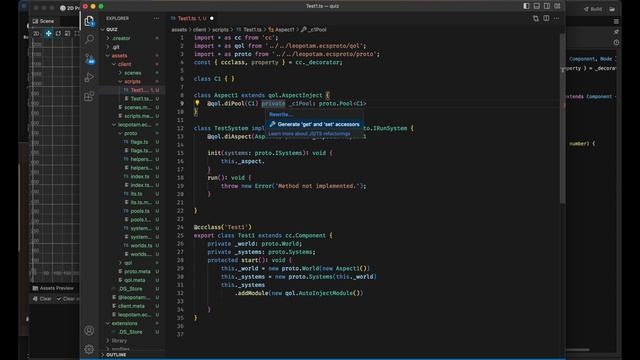The image size is (640, 360).
Task: Click the Rewrite header in refactor menu
Action: [x=281, y=114]
